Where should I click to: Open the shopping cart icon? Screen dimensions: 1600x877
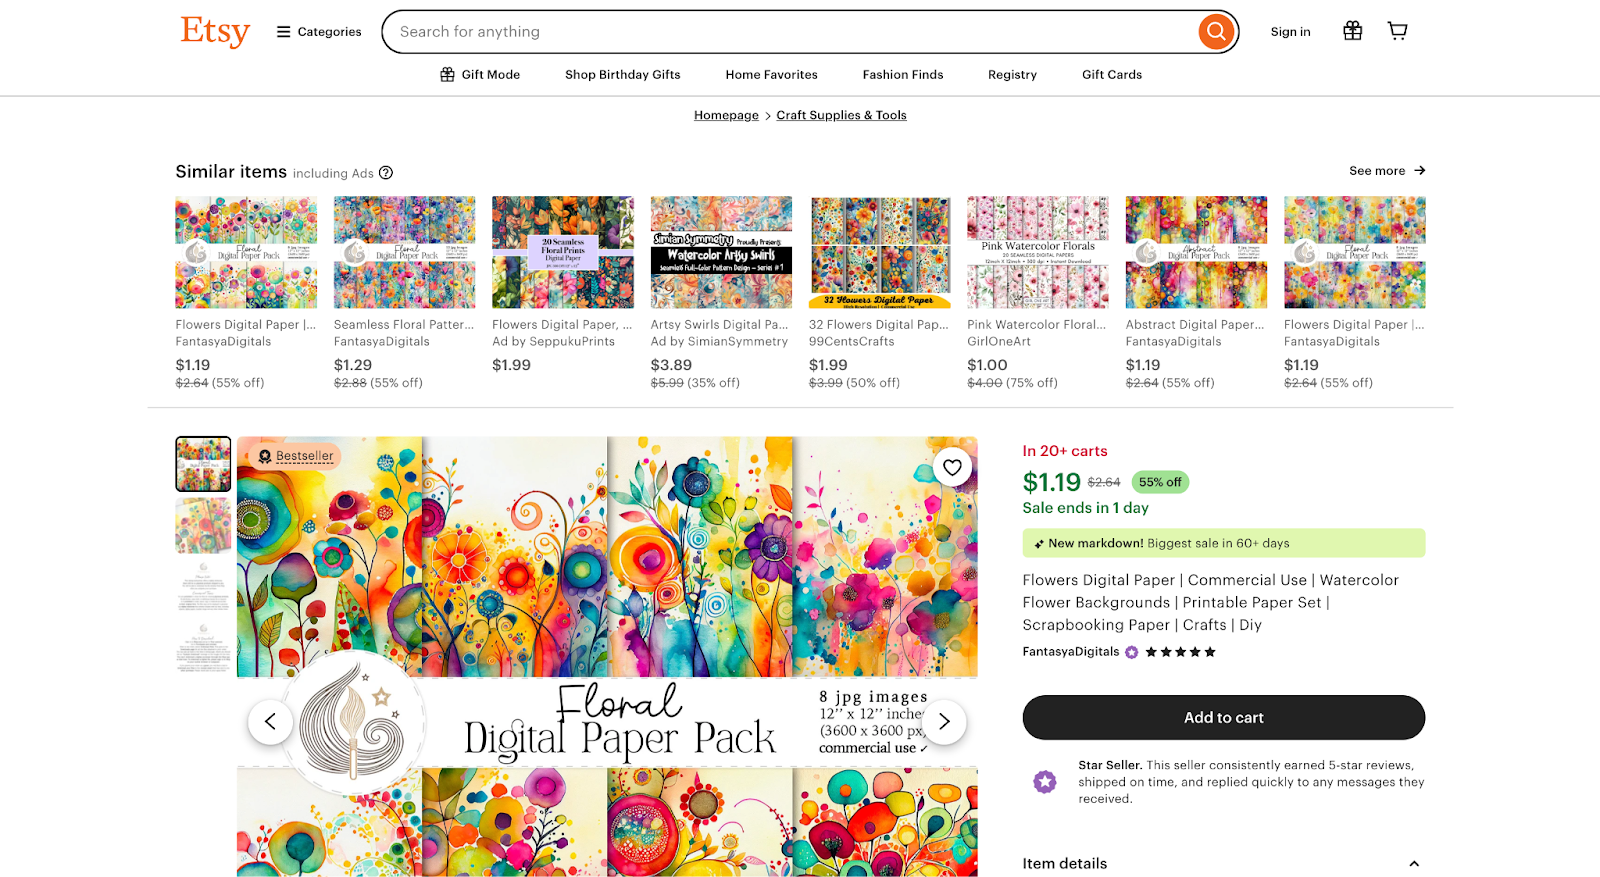click(x=1398, y=31)
